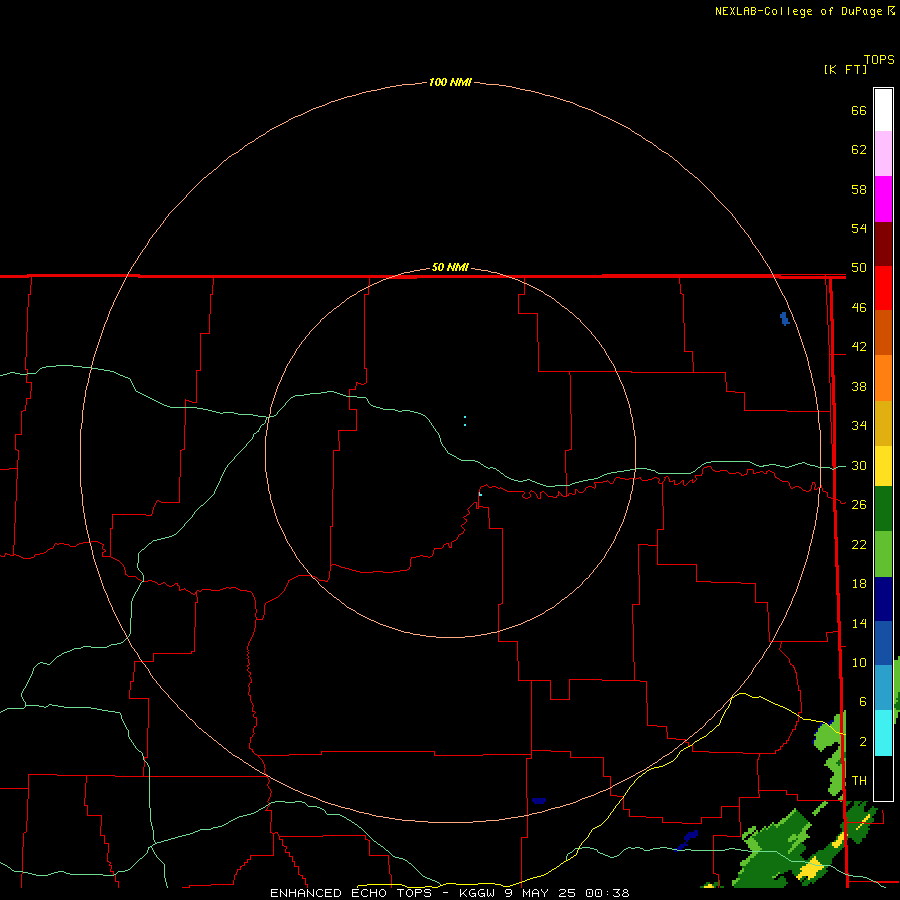The width and height of the screenshot is (900, 900).
Task: Click the '2' legend value
Action: pyautogui.click(x=862, y=742)
